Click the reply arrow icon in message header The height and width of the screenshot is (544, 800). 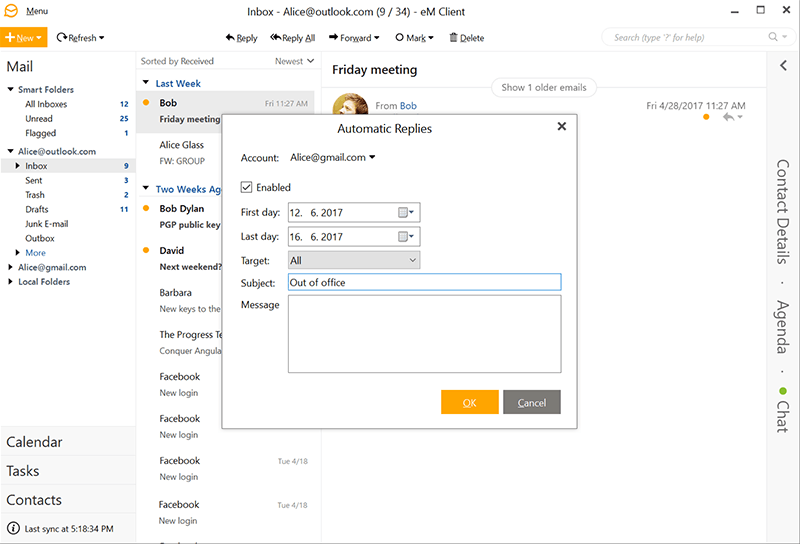(x=729, y=117)
